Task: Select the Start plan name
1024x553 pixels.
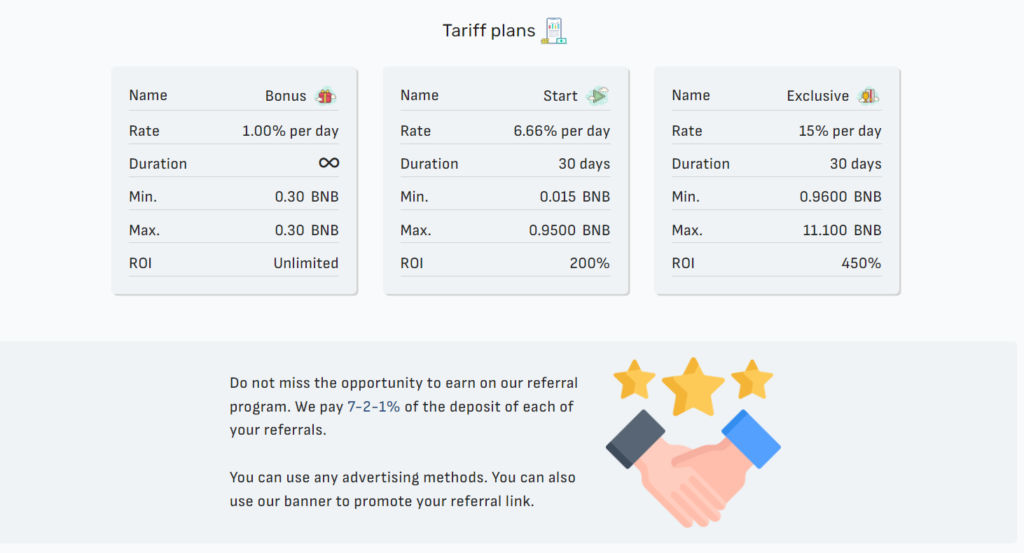Action: click(560, 96)
